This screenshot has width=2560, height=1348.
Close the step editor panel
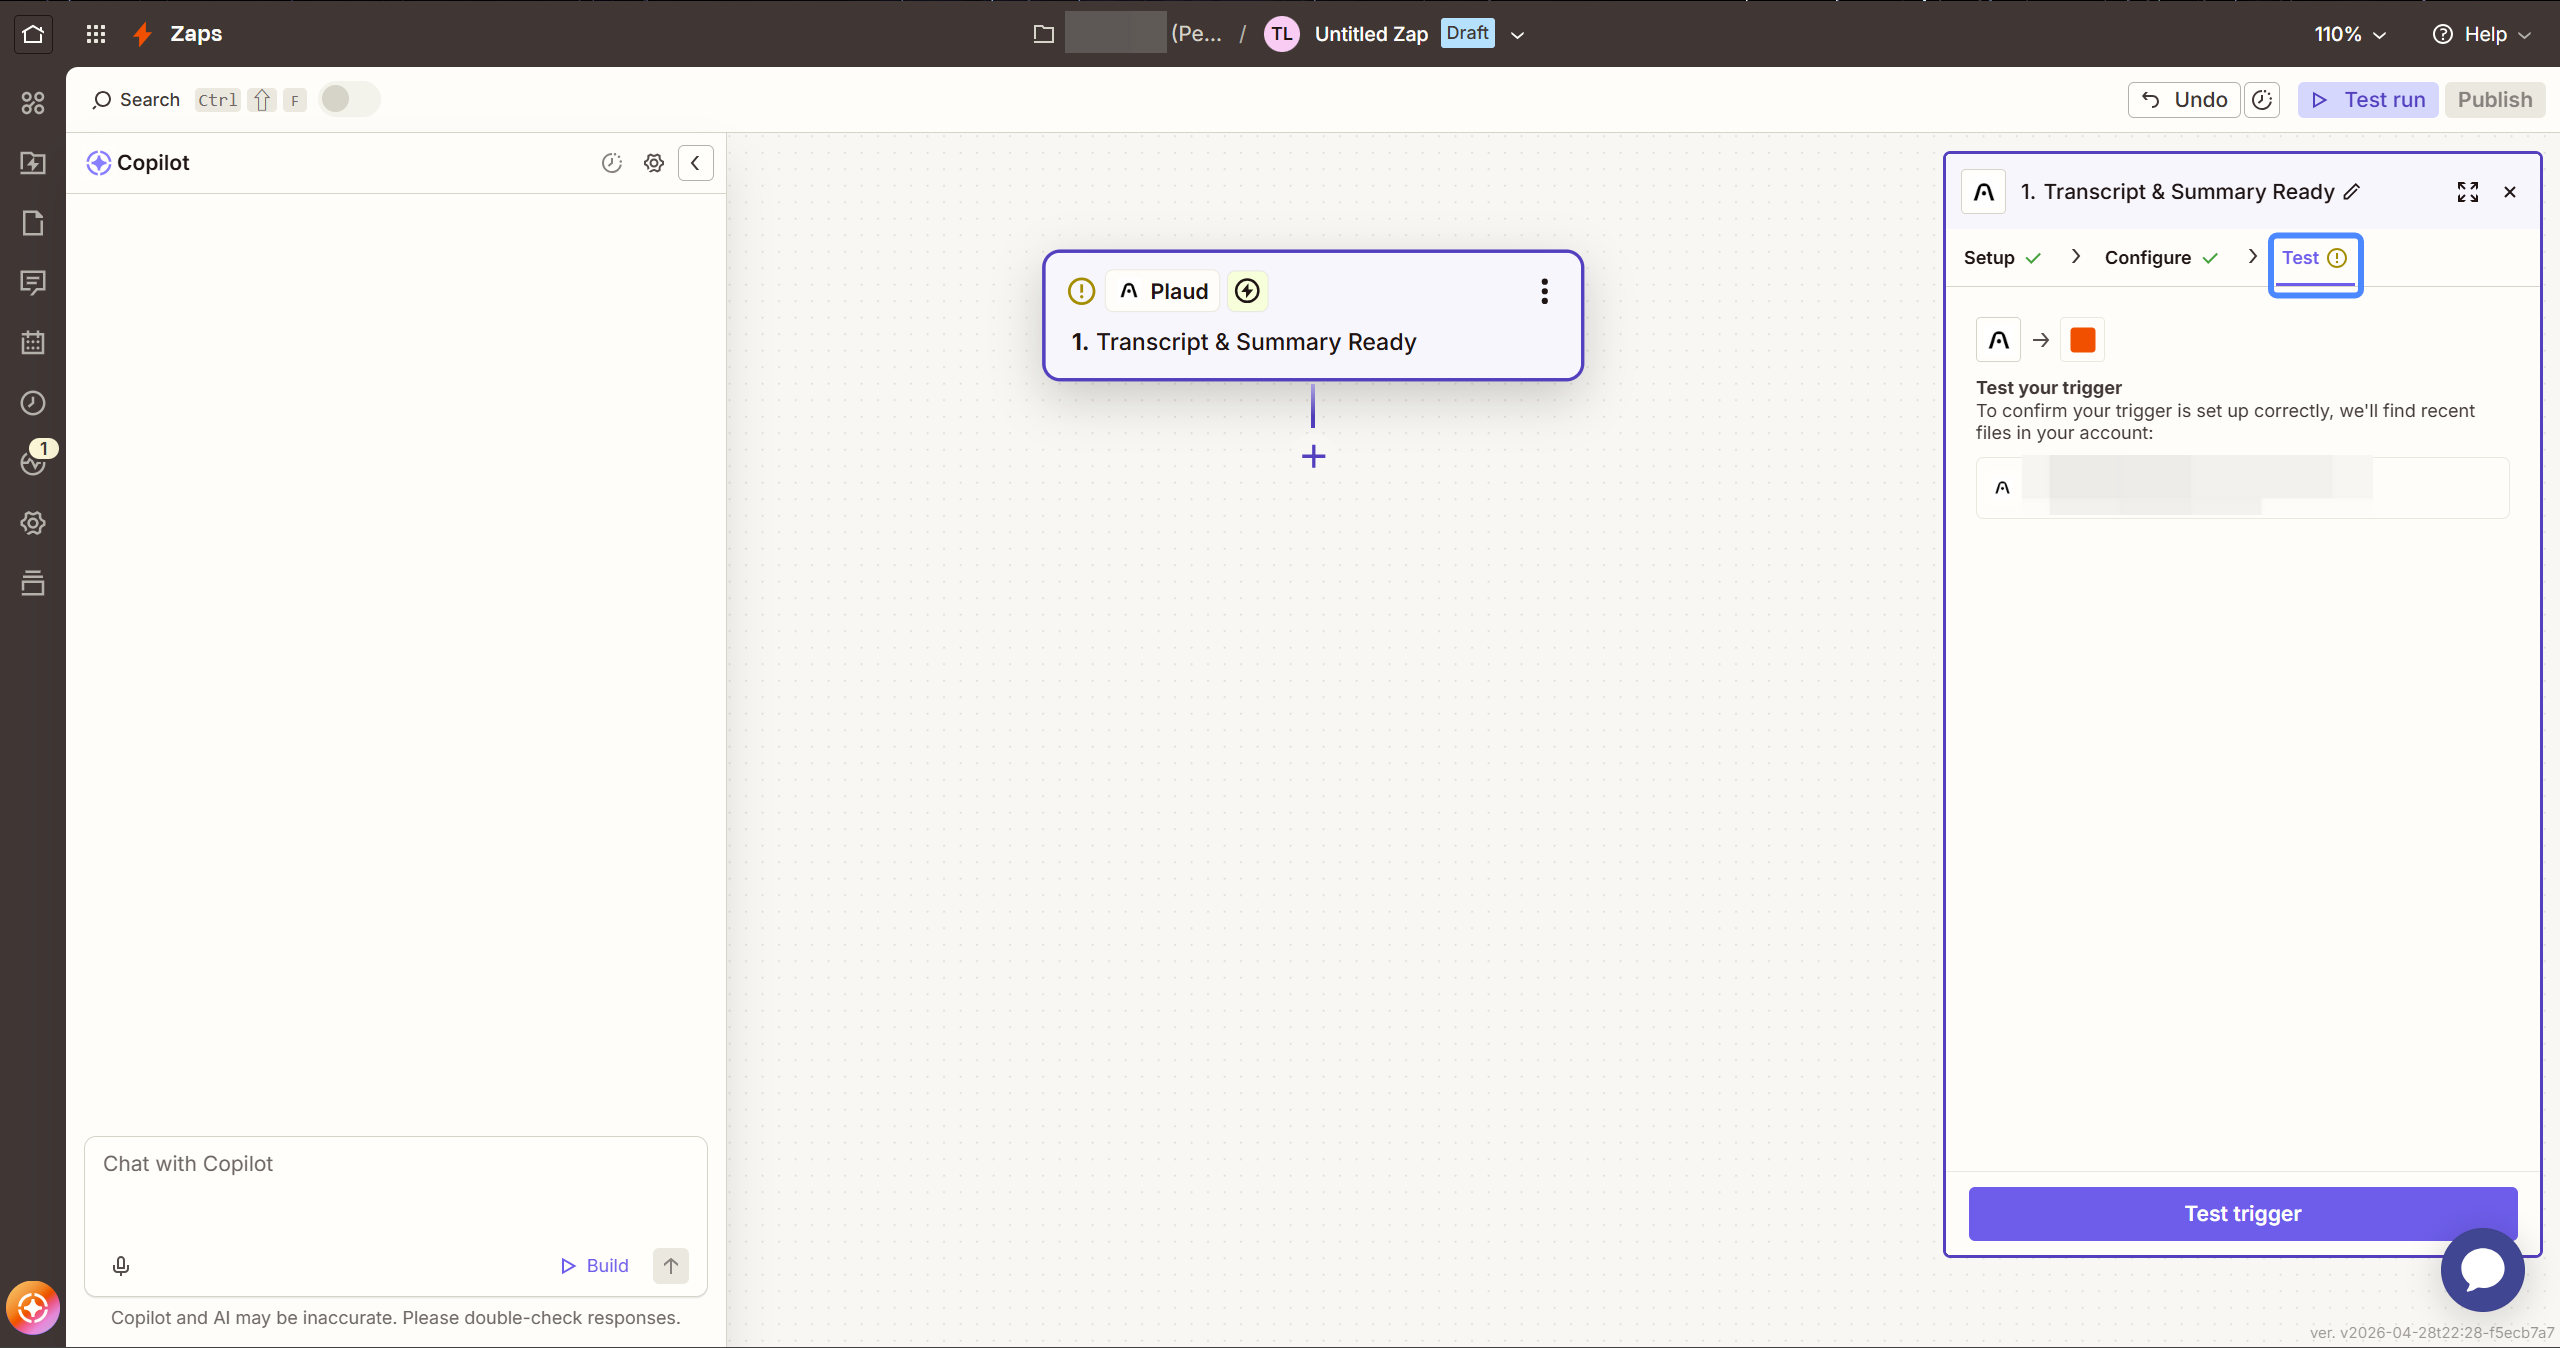coord(2510,192)
